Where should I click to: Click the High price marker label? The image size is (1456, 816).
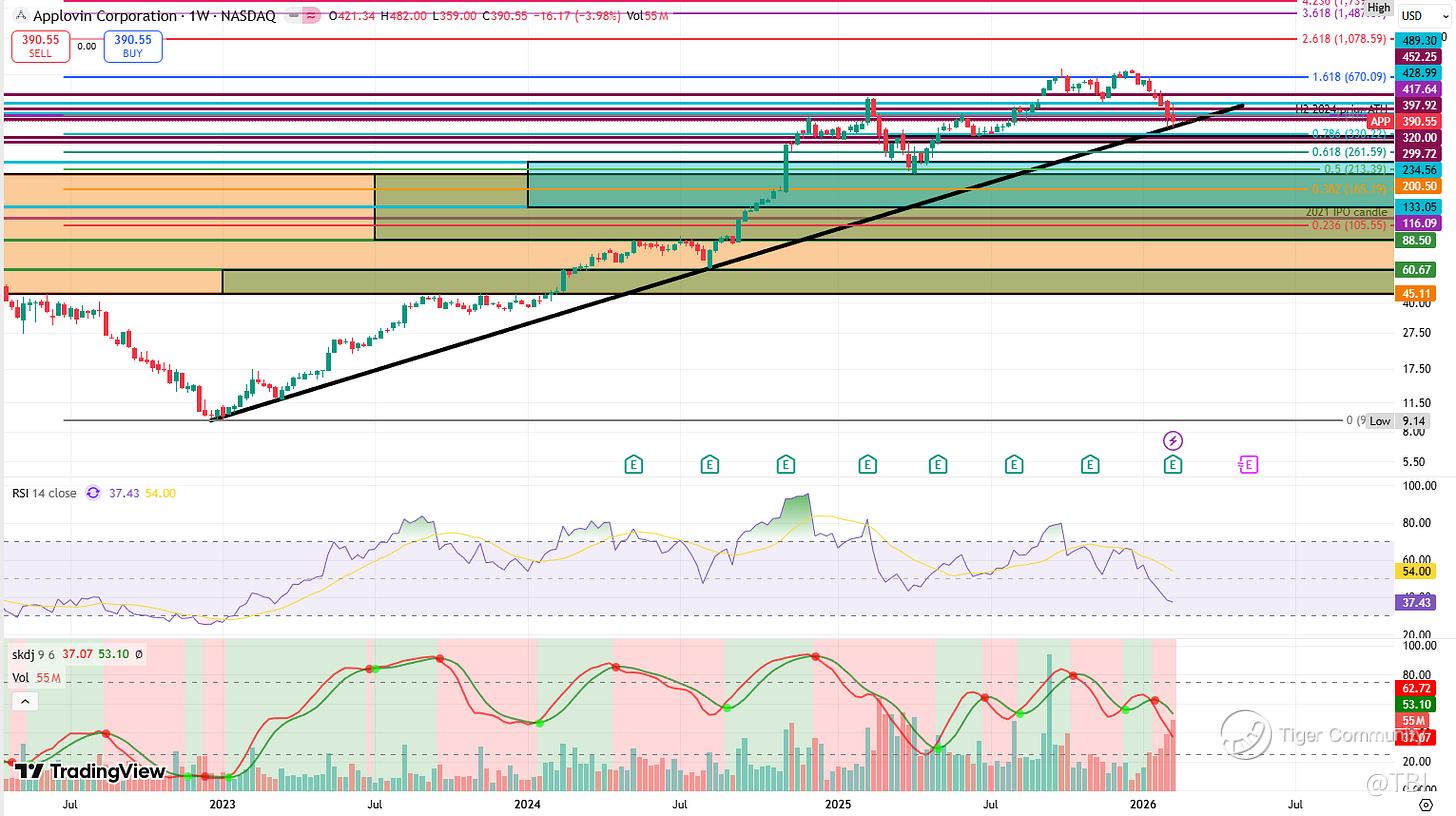point(1379,8)
